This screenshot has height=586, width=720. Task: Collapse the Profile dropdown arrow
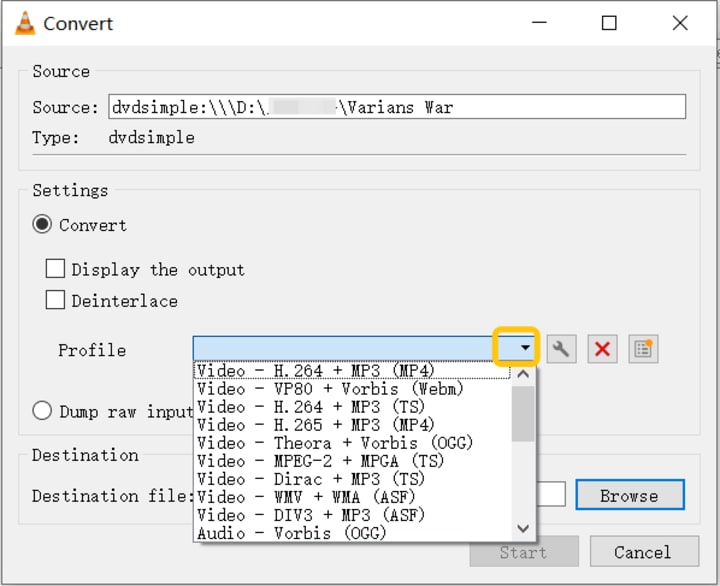(x=525, y=348)
